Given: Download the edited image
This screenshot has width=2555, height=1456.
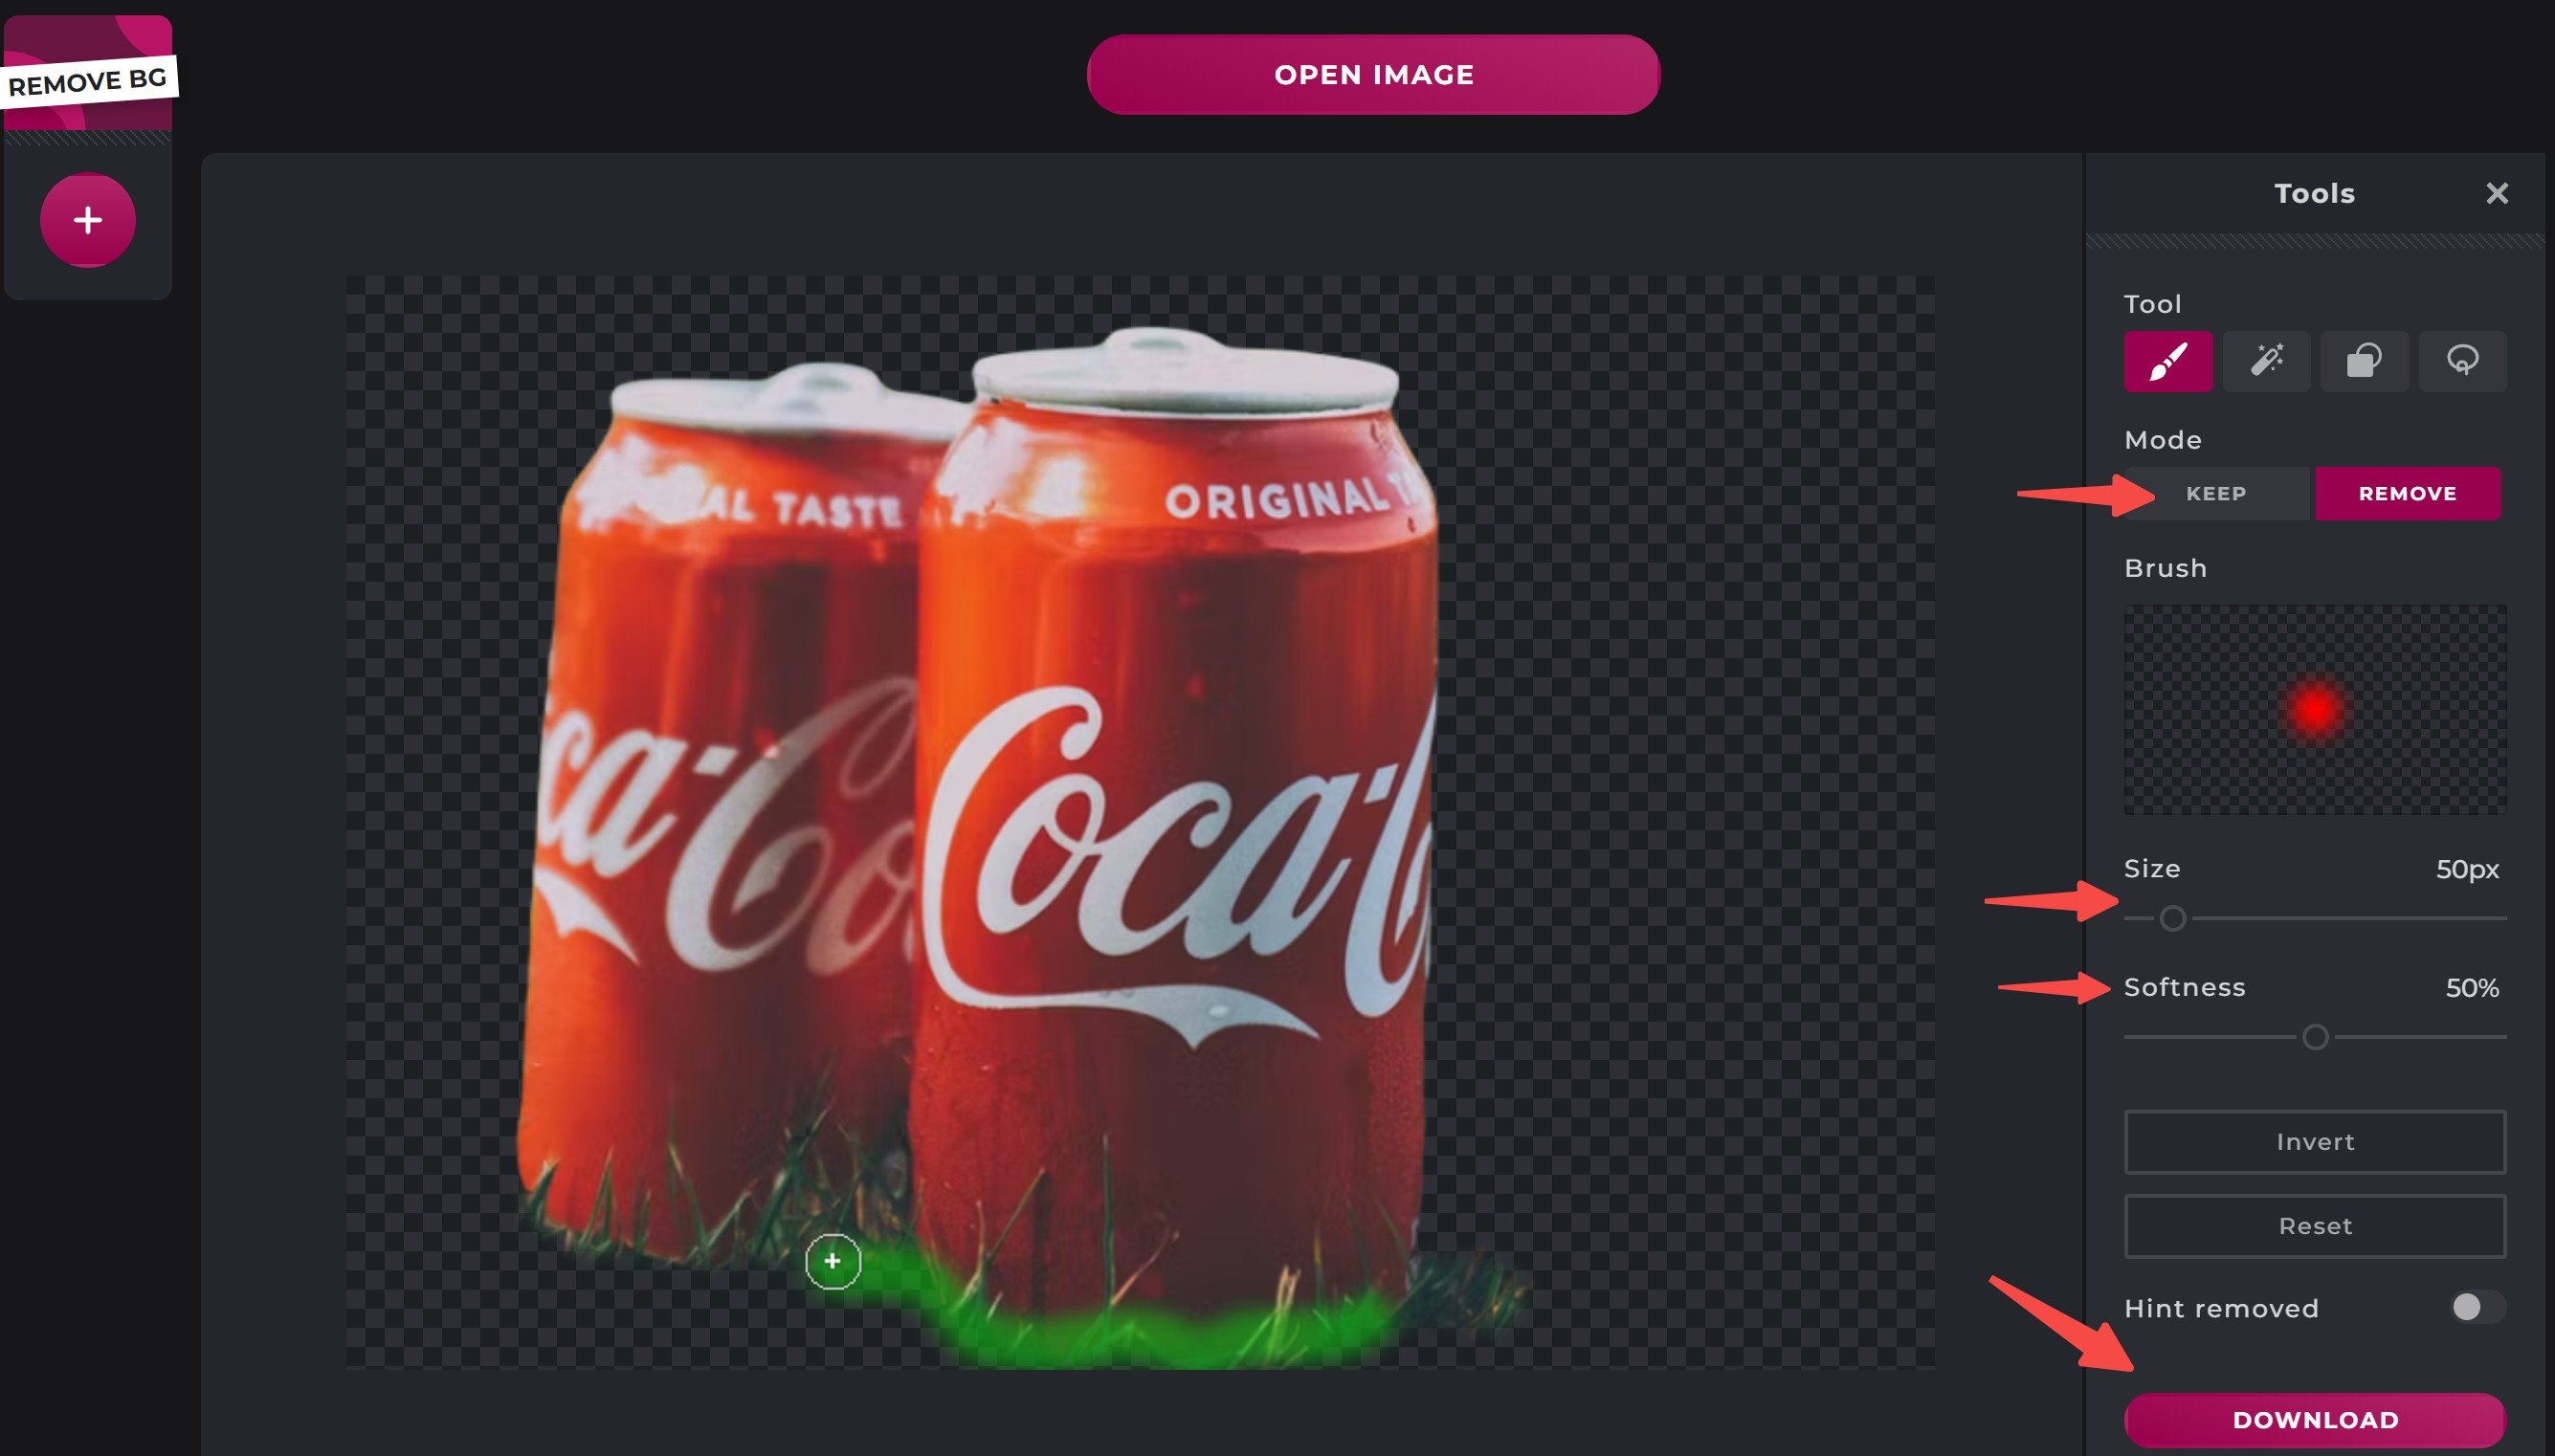Looking at the screenshot, I should pos(2315,1419).
